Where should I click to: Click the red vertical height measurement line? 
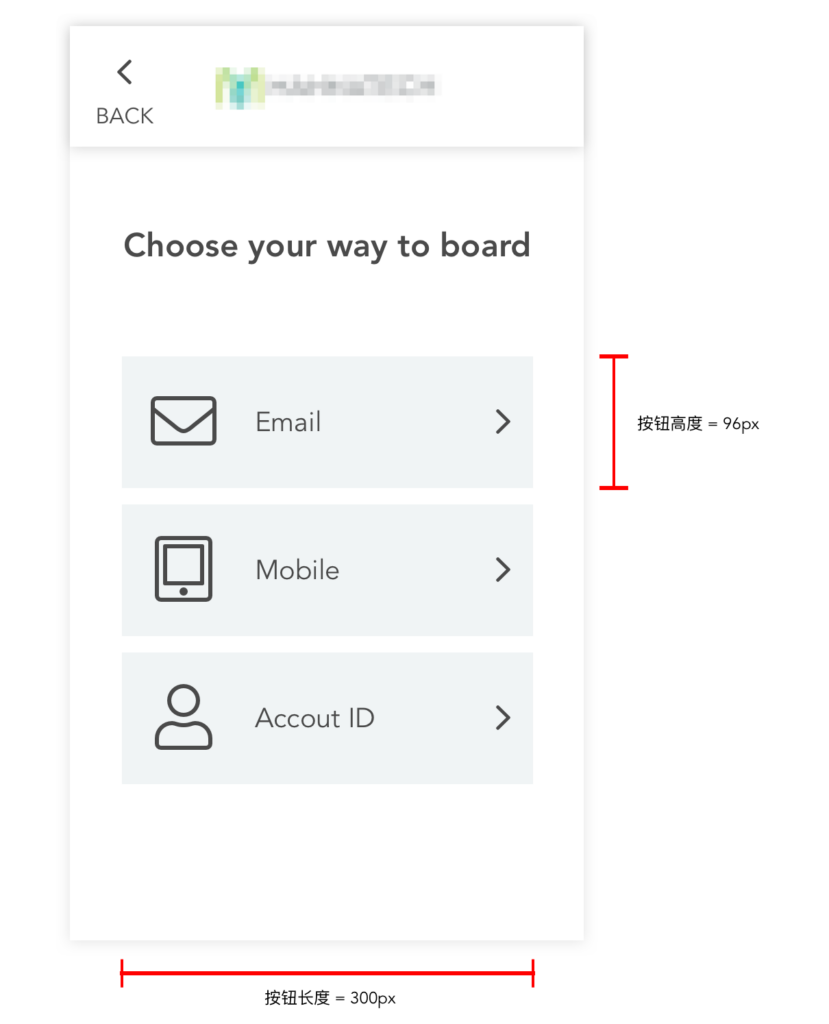pyautogui.click(x=614, y=422)
